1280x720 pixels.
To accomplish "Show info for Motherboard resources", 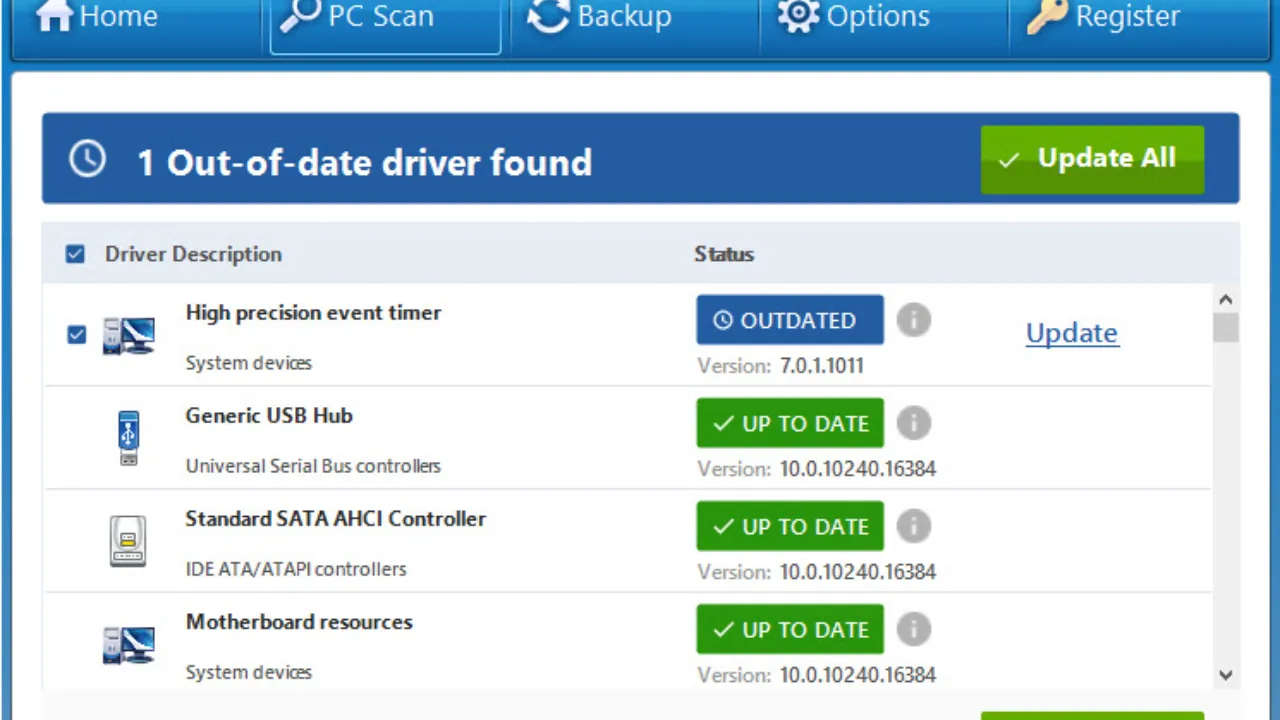I will (x=913, y=629).
